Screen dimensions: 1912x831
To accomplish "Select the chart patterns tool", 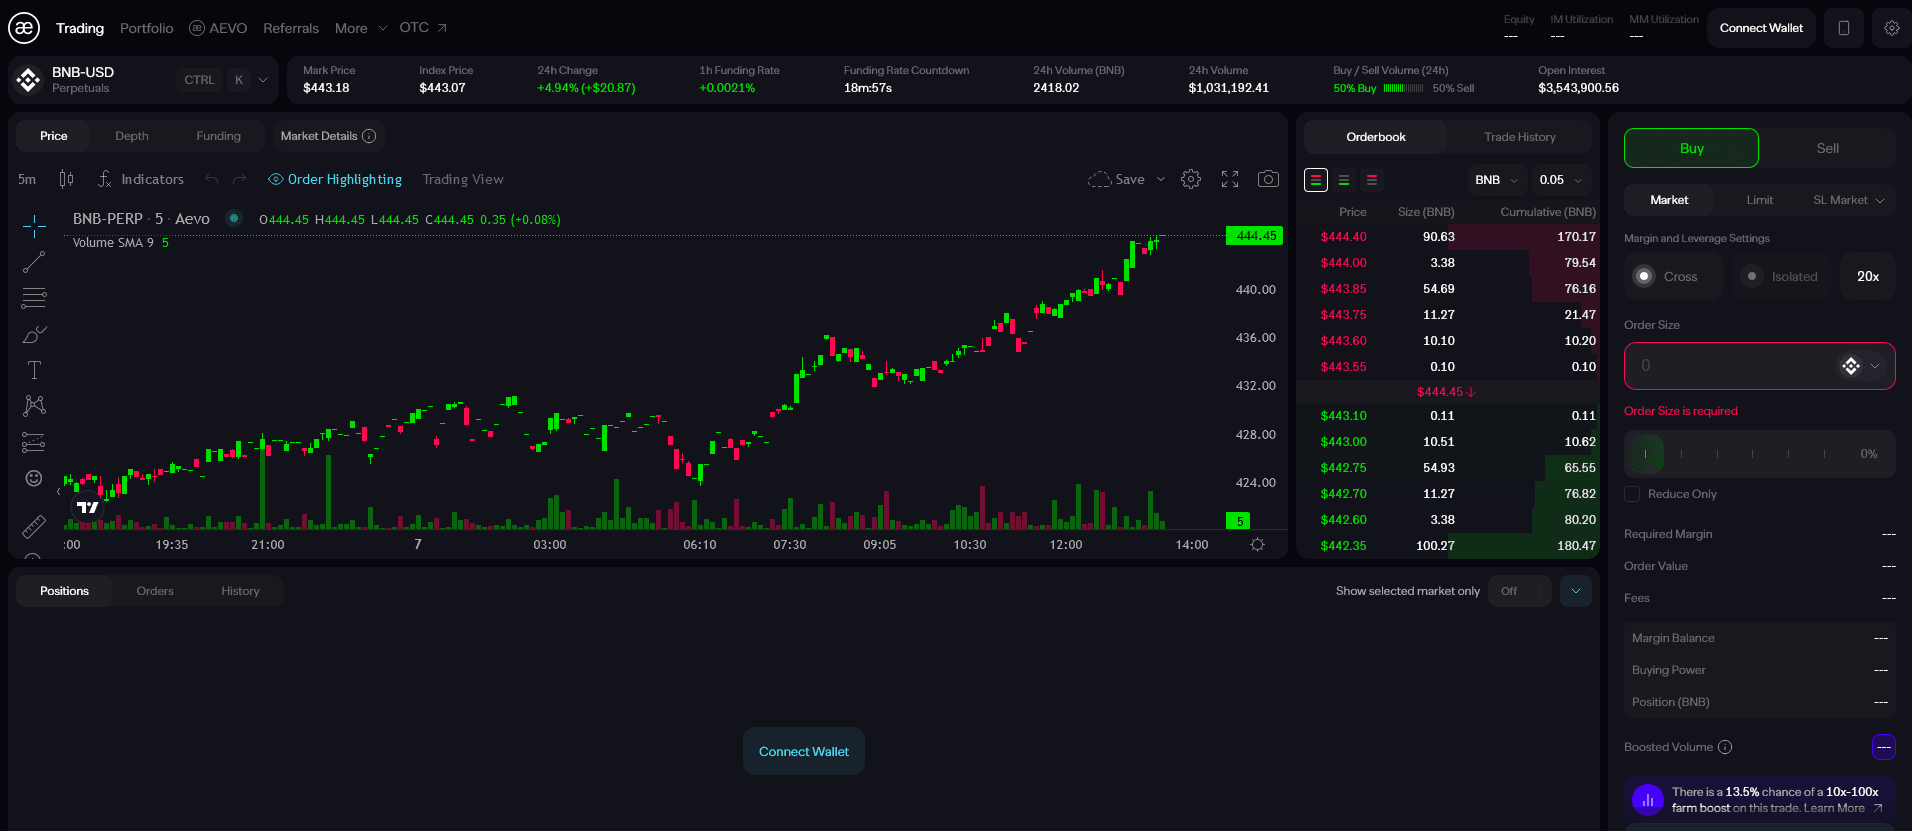I will pos(34,405).
